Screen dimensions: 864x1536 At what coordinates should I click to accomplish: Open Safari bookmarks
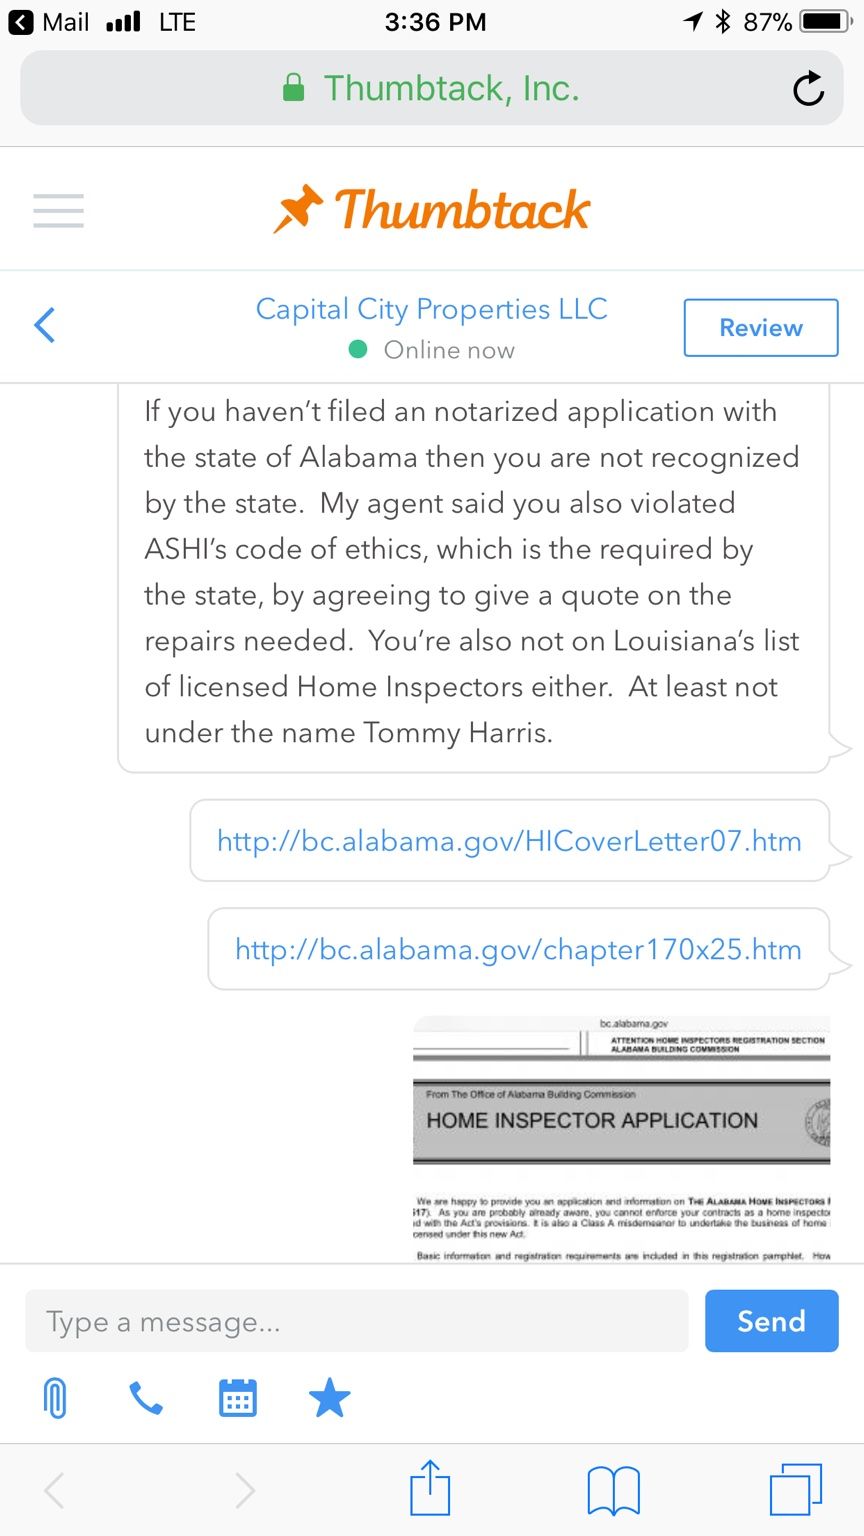point(613,1490)
